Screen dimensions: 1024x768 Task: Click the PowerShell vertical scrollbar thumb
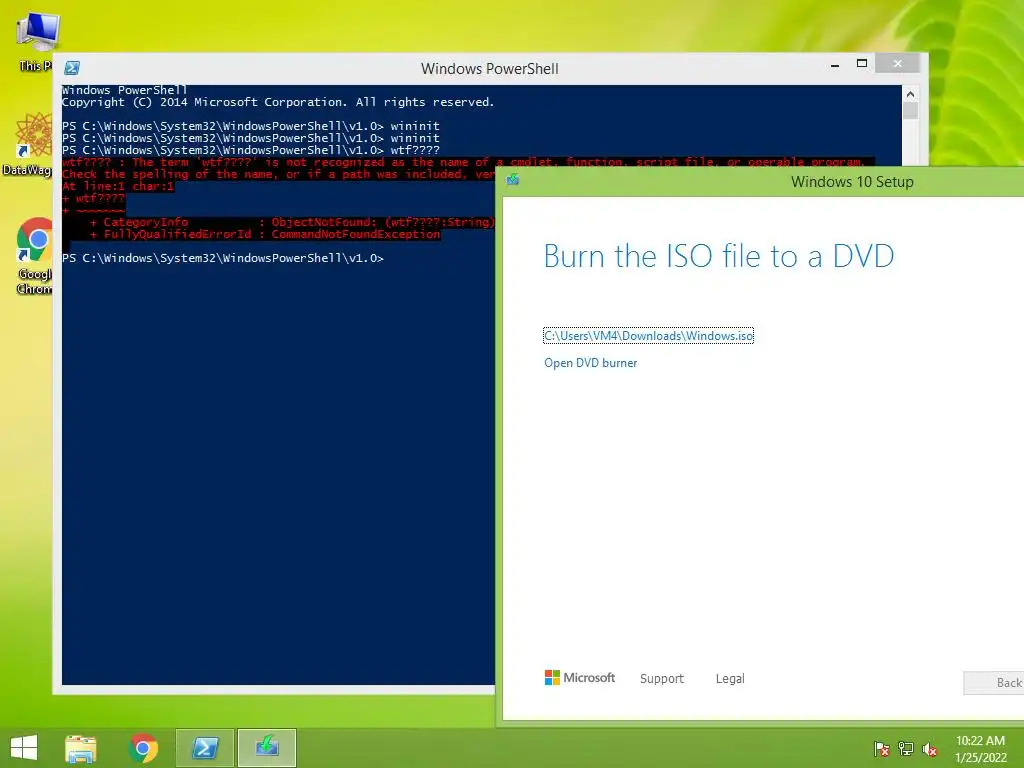(x=910, y=110)
